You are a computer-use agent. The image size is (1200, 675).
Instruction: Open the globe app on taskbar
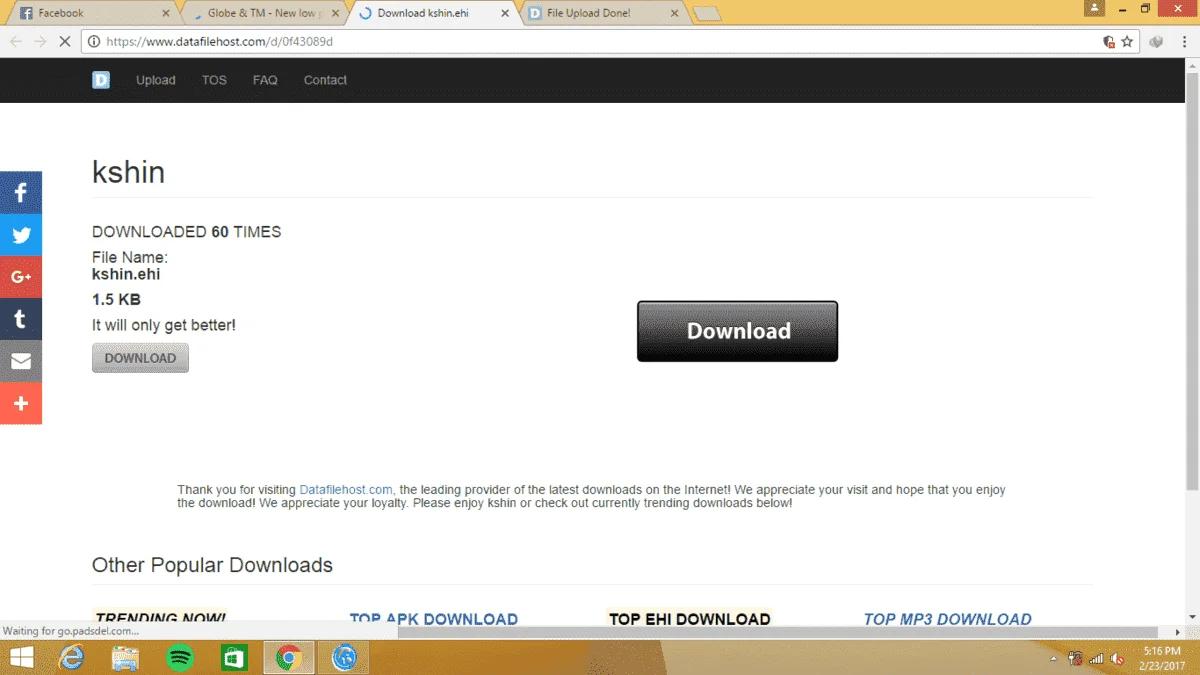coord(344,657)
